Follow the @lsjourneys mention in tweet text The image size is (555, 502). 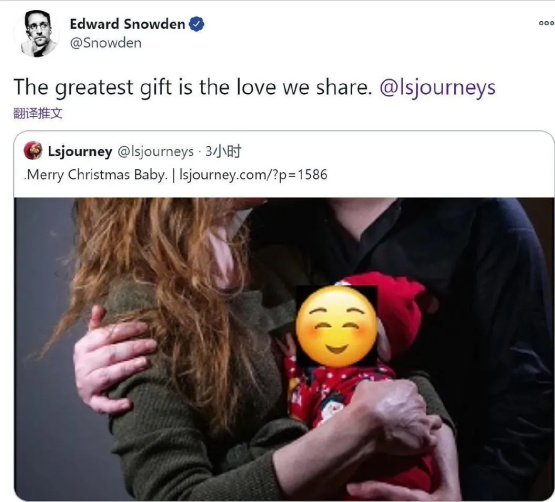click(437, 87)
